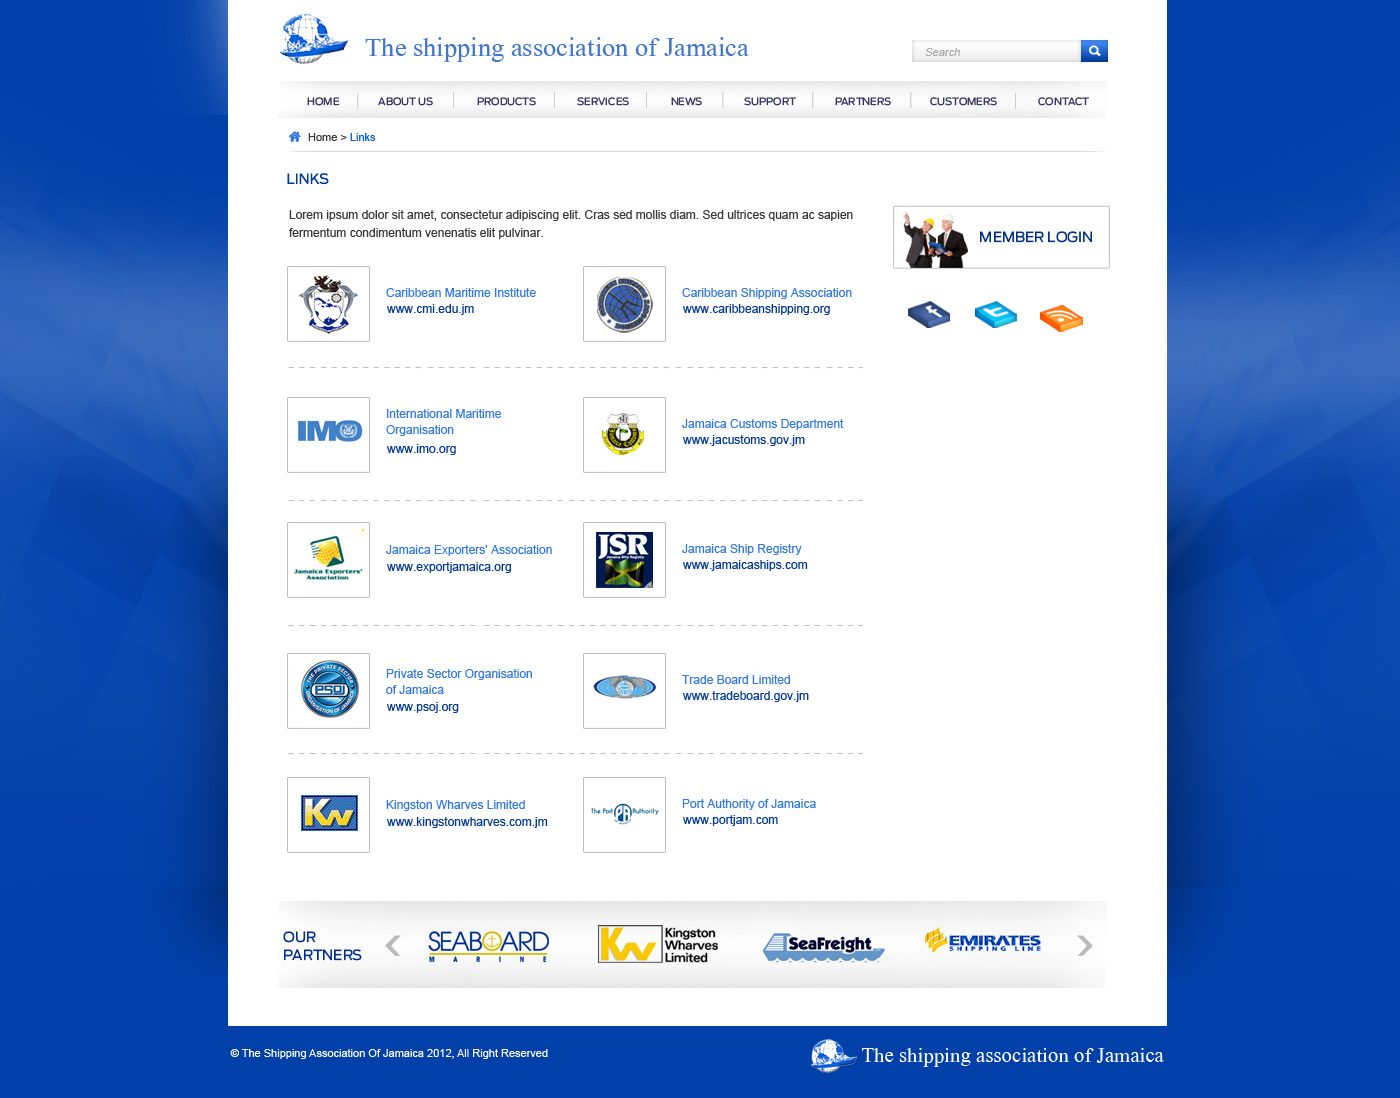Click the Jamaica Customs Department crest
This screenshot has height=1098, width=1400.
coord(624,435)
